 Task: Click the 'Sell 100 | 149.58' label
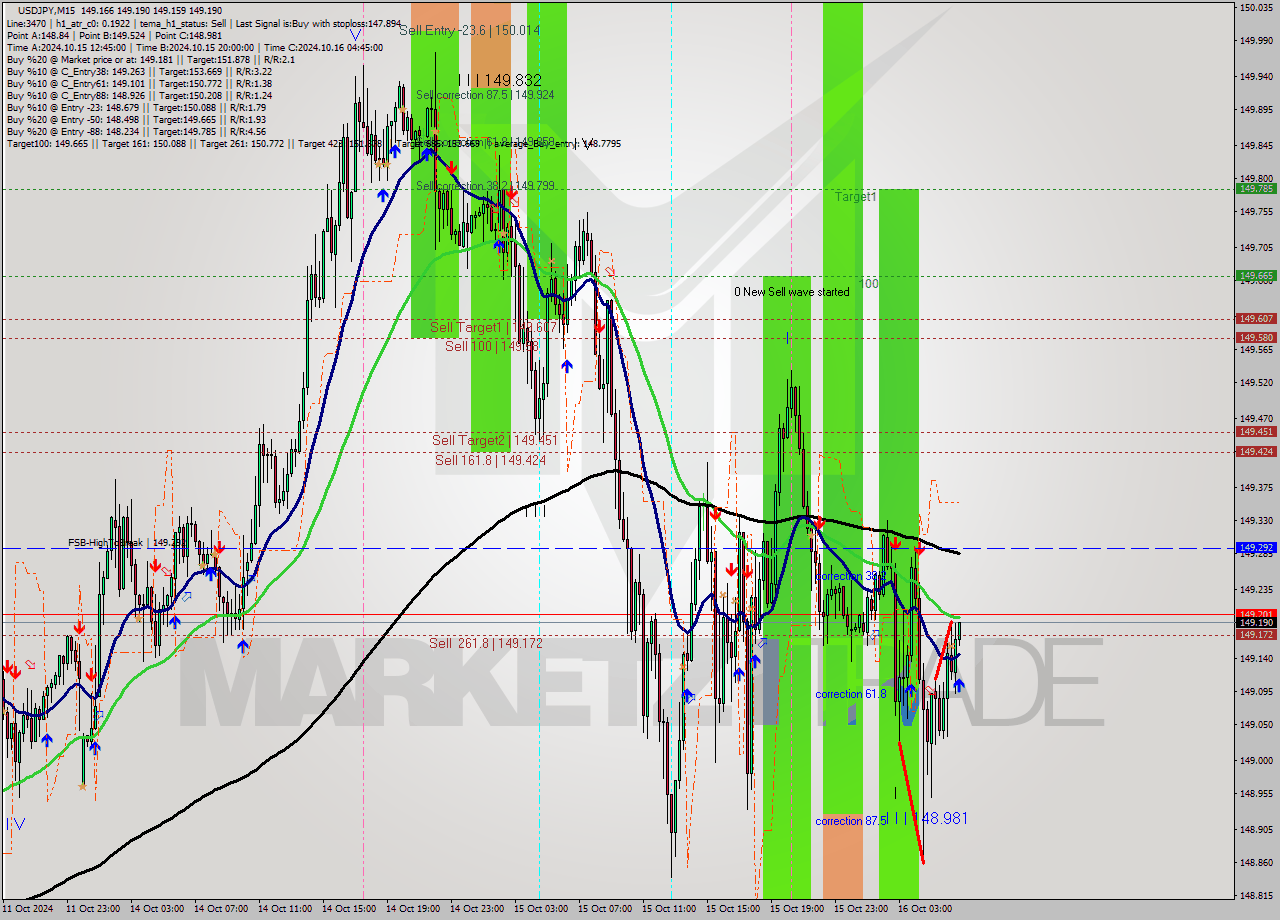(492, 346)
